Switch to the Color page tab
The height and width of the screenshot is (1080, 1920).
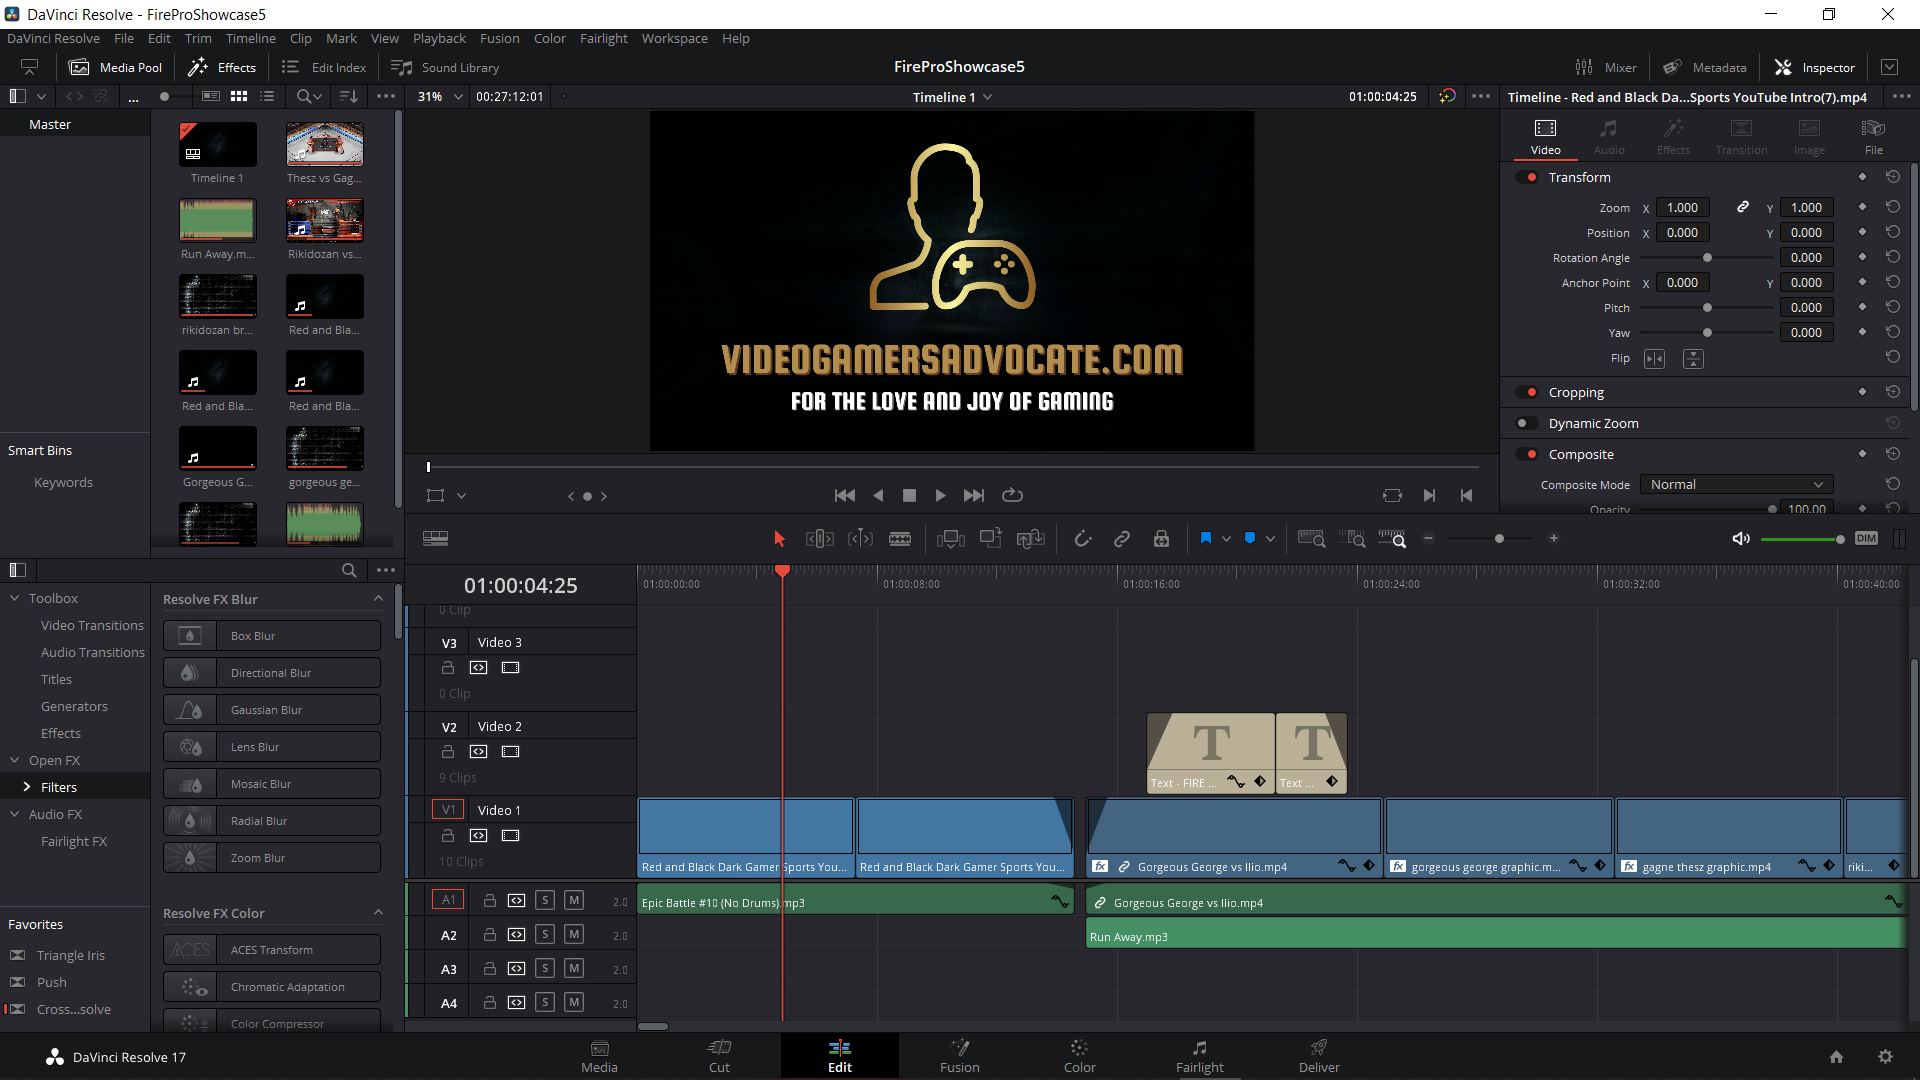tap(1079, 1055)
